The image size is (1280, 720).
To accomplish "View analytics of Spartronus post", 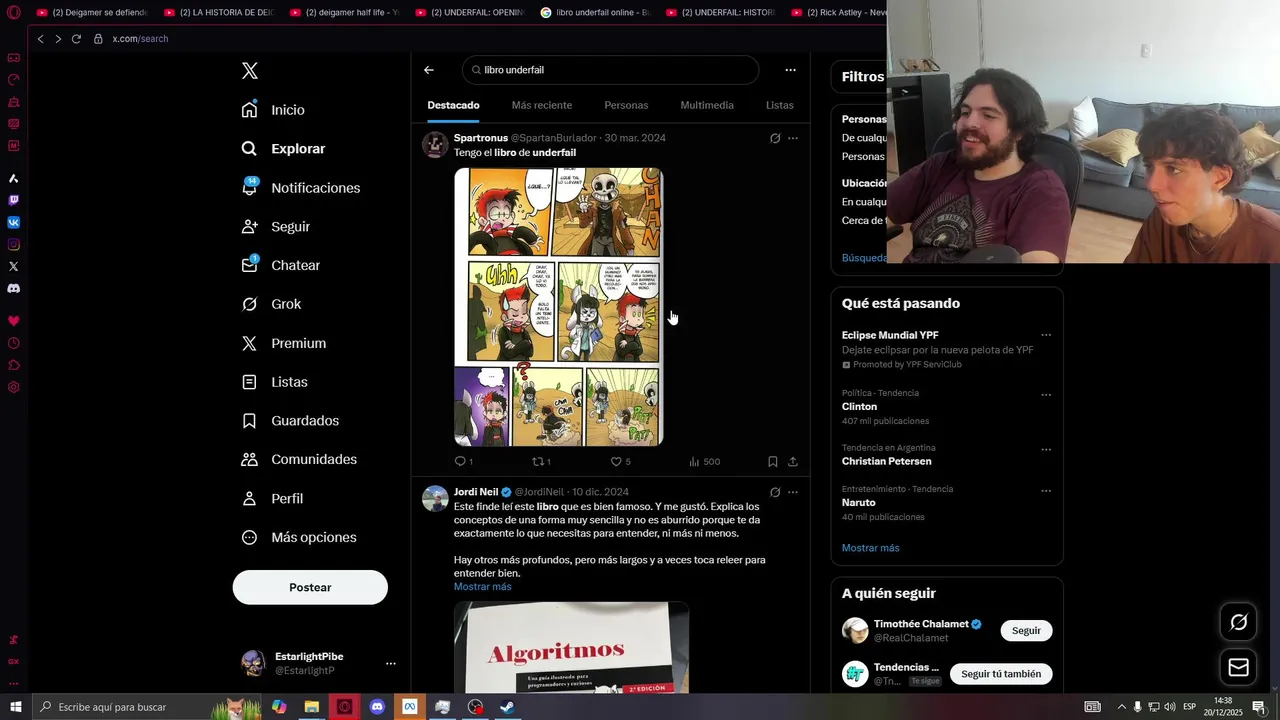I will pyautogui.click(x=704, y=461).
